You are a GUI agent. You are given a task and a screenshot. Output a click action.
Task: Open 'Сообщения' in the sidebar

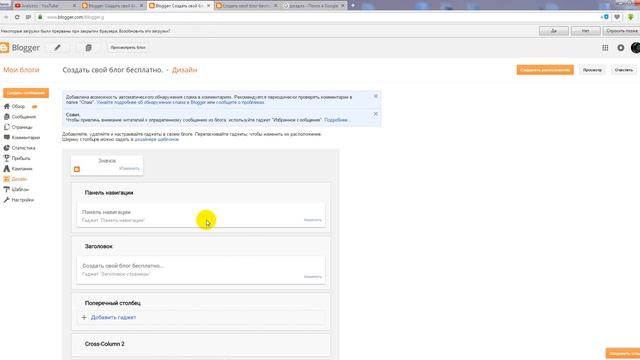coord(24,117)
